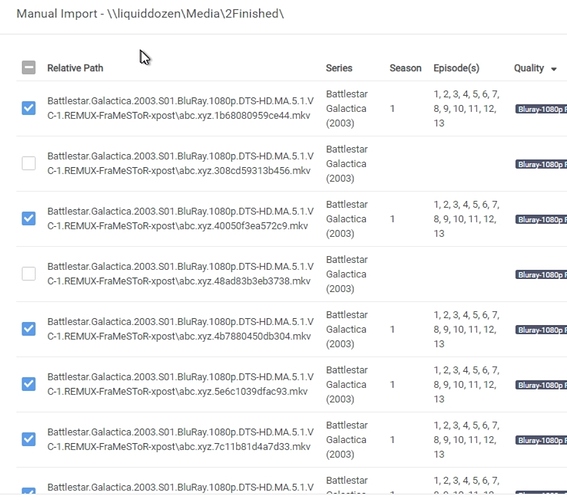Select series for file 1b68080959ce44.mkv

(346, 108)
